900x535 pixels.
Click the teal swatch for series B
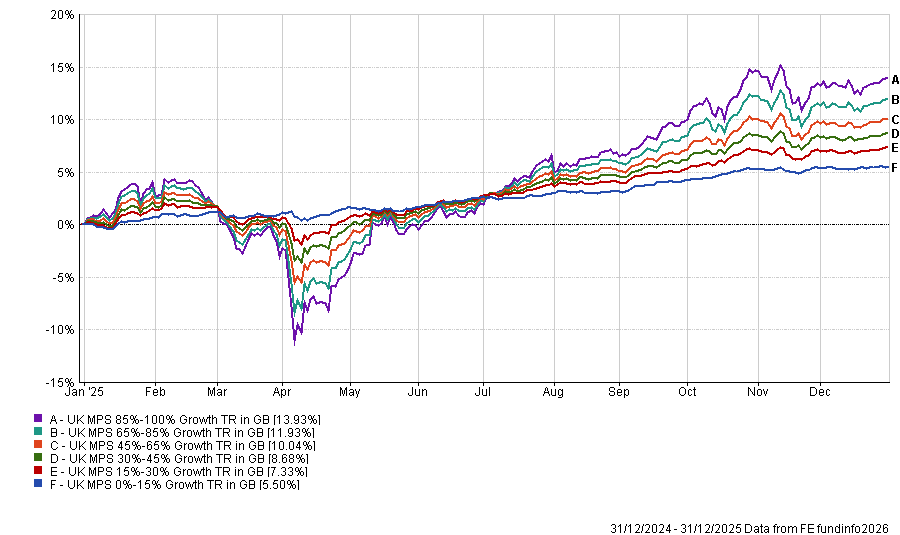(x=38, y=432)
